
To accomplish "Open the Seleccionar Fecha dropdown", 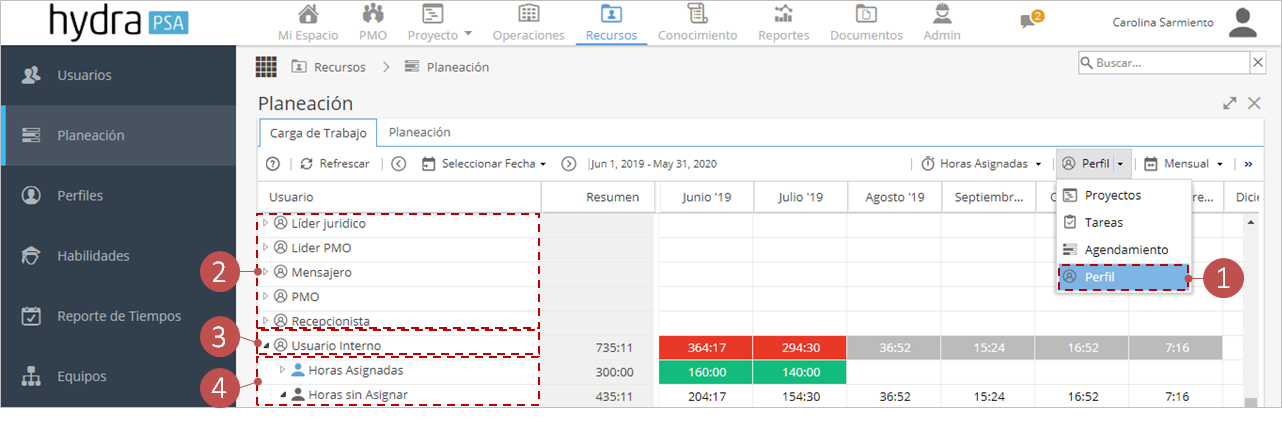I will (484, 164).
